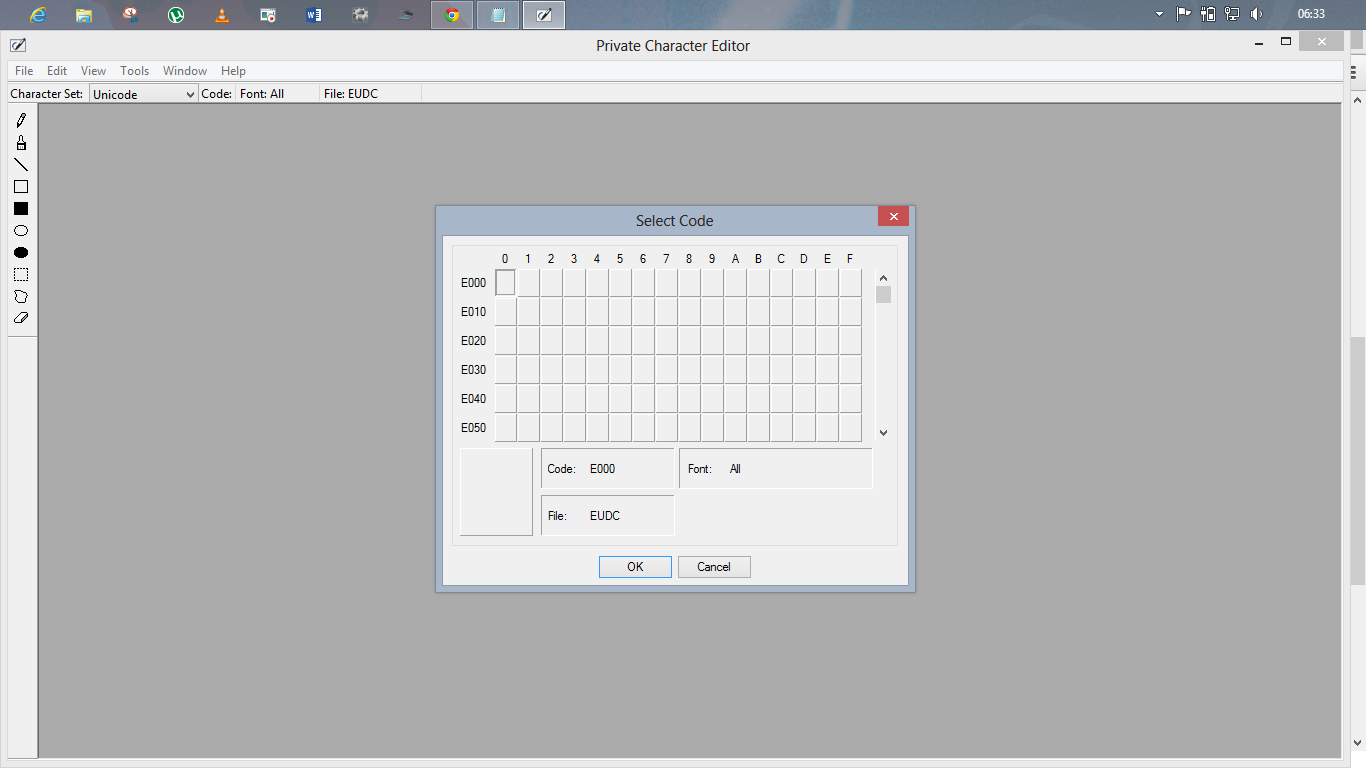Select the Eraser tool
Image resolution: width=1366 pixels, height=768 pixels.
21,318
